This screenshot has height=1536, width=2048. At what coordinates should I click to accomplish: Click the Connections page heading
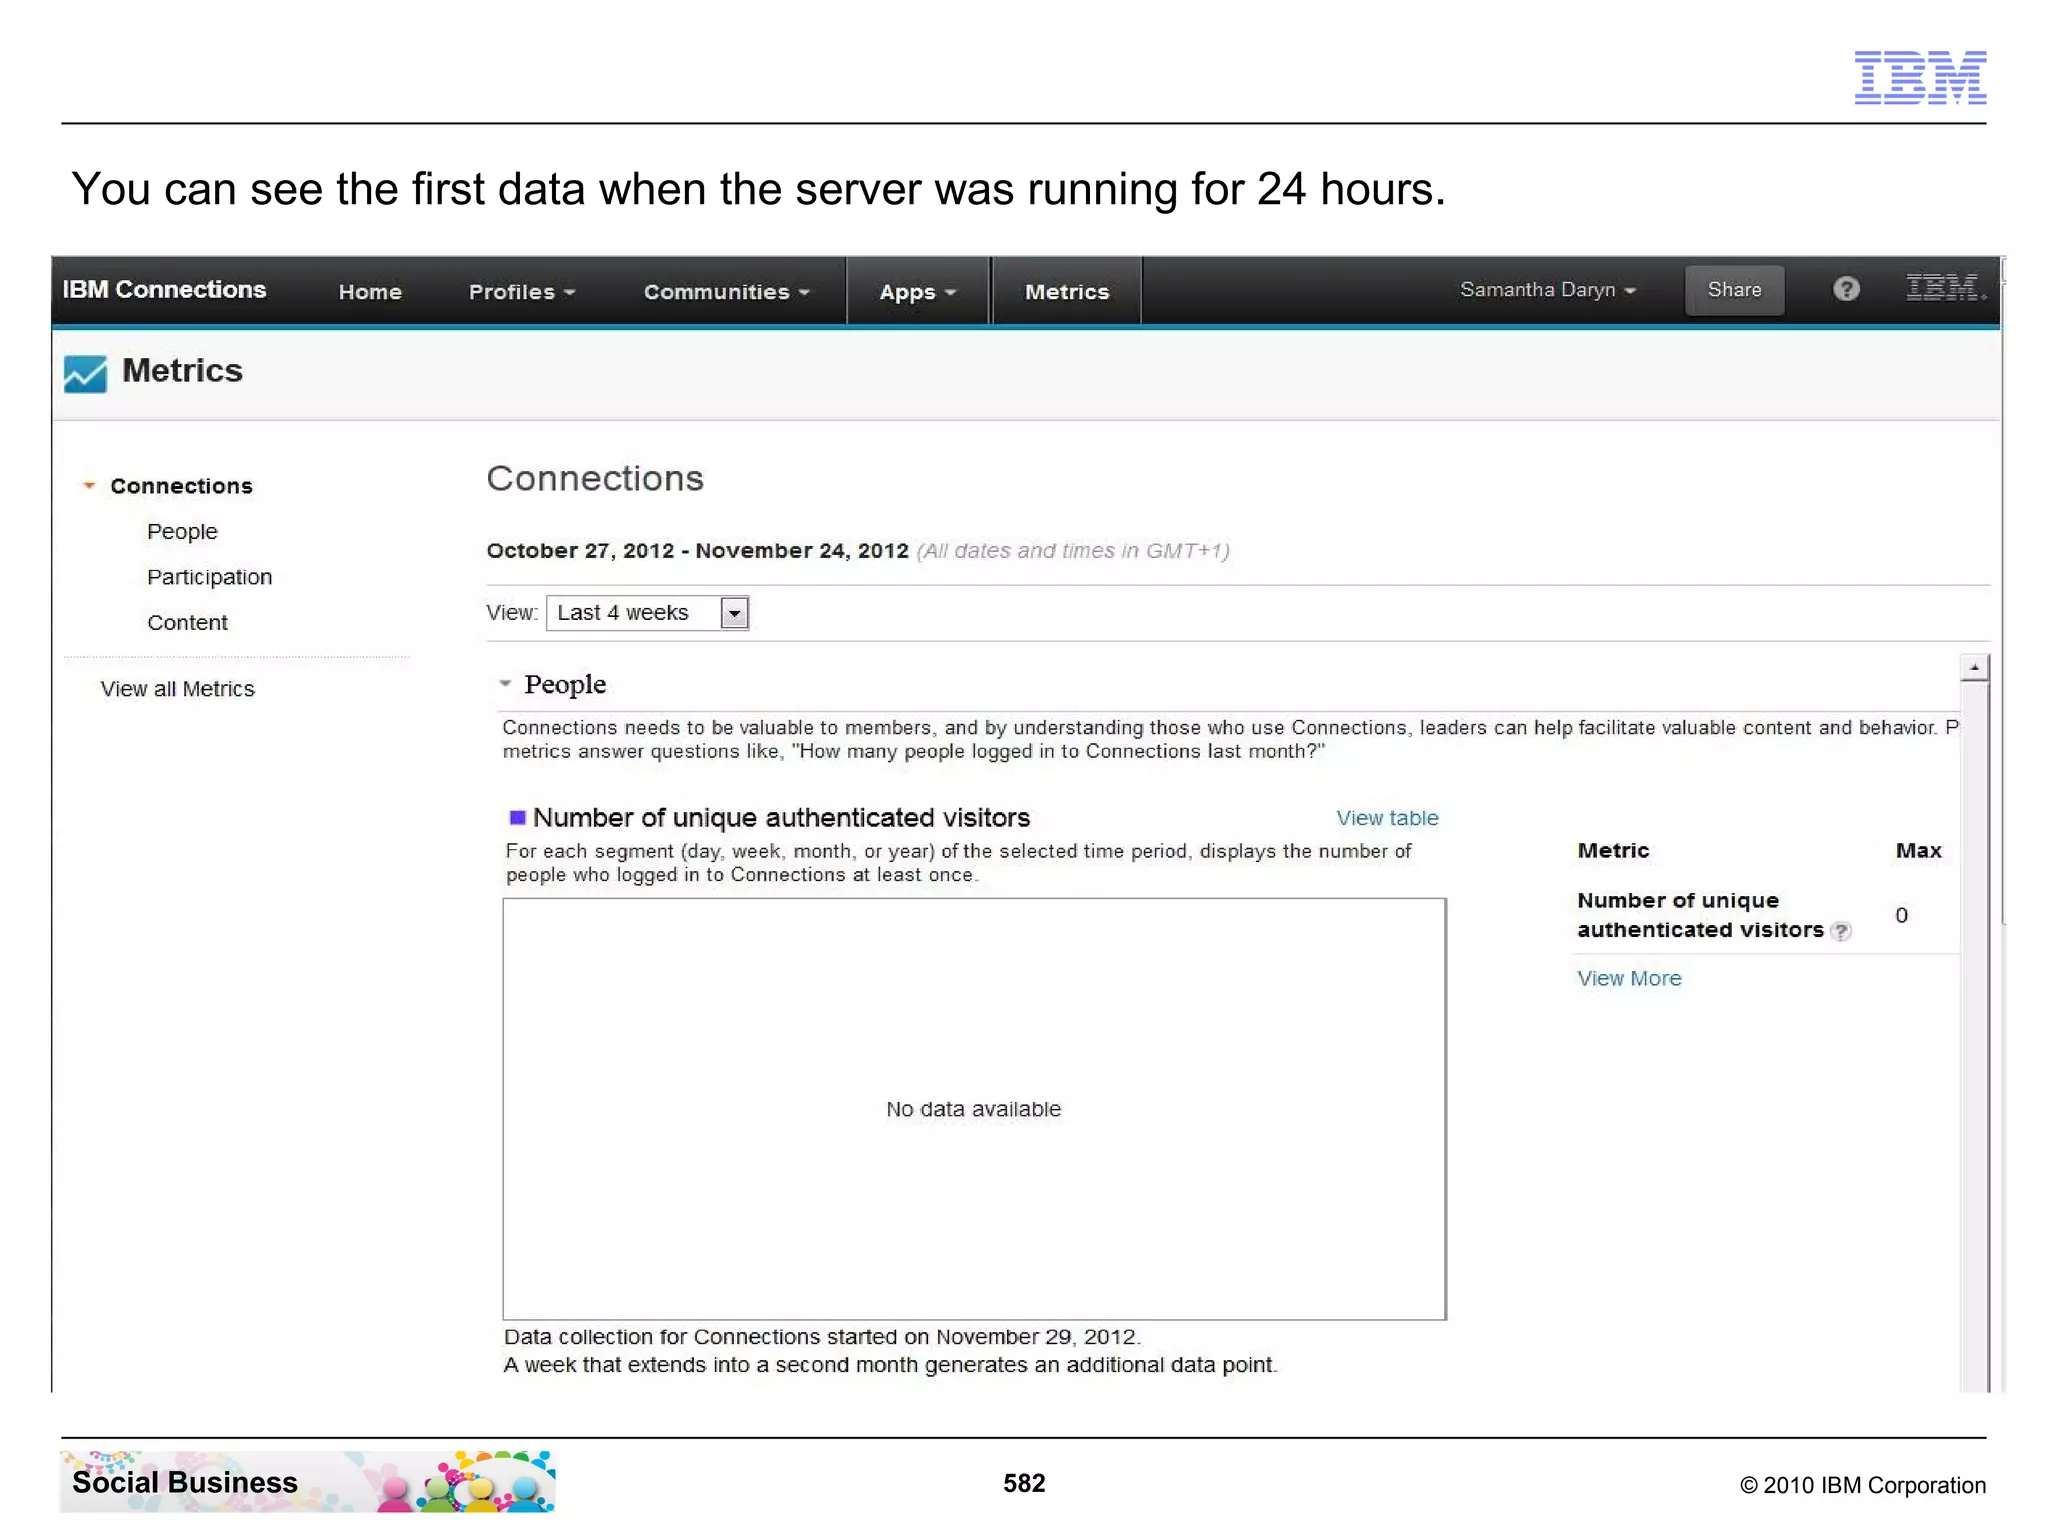(595, 479)
